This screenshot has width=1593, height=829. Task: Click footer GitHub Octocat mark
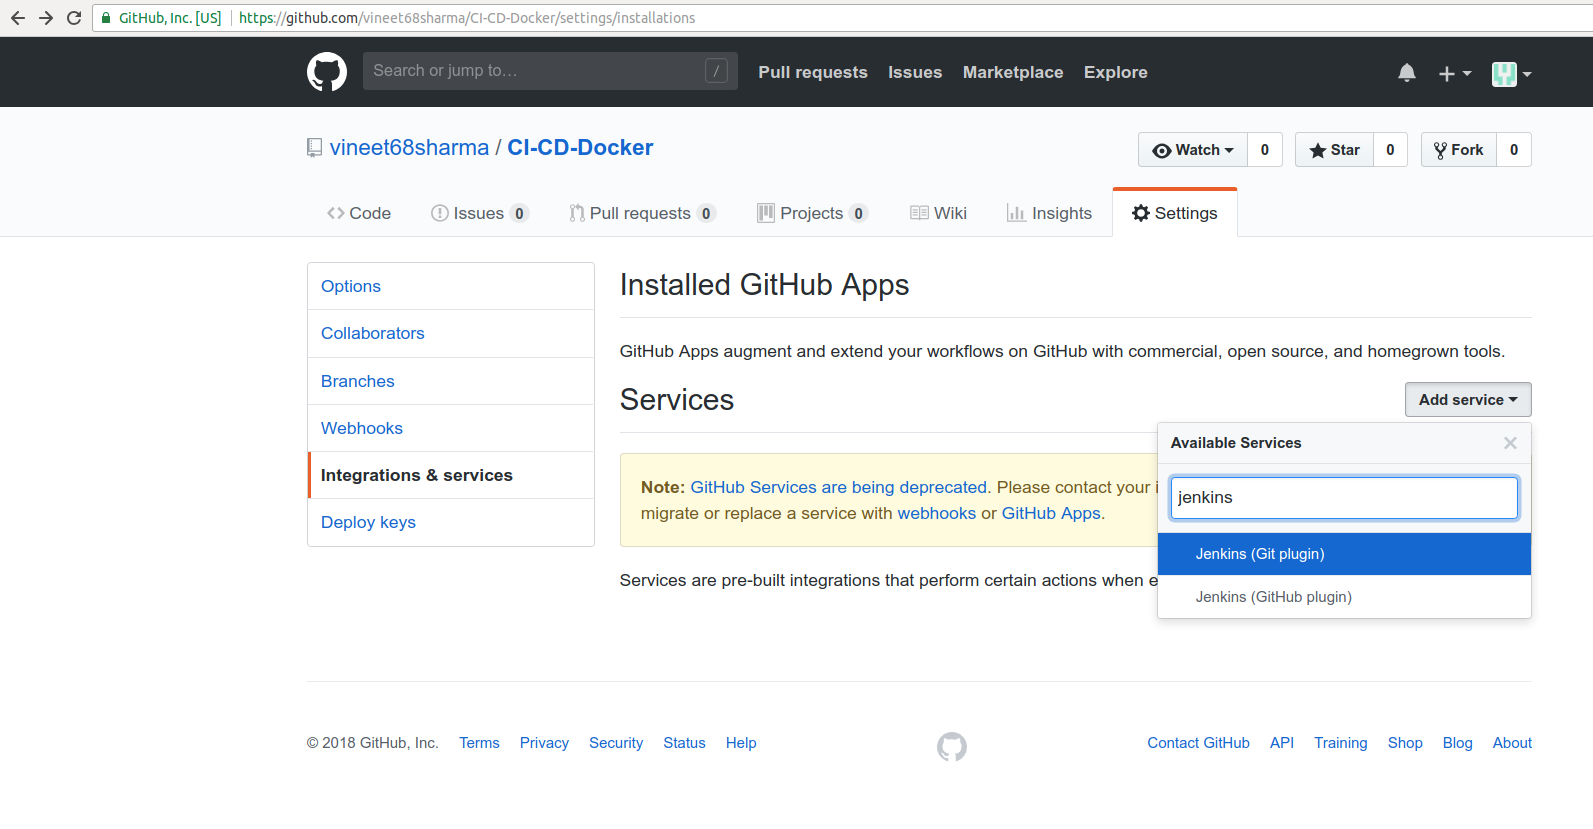[952, 746]
